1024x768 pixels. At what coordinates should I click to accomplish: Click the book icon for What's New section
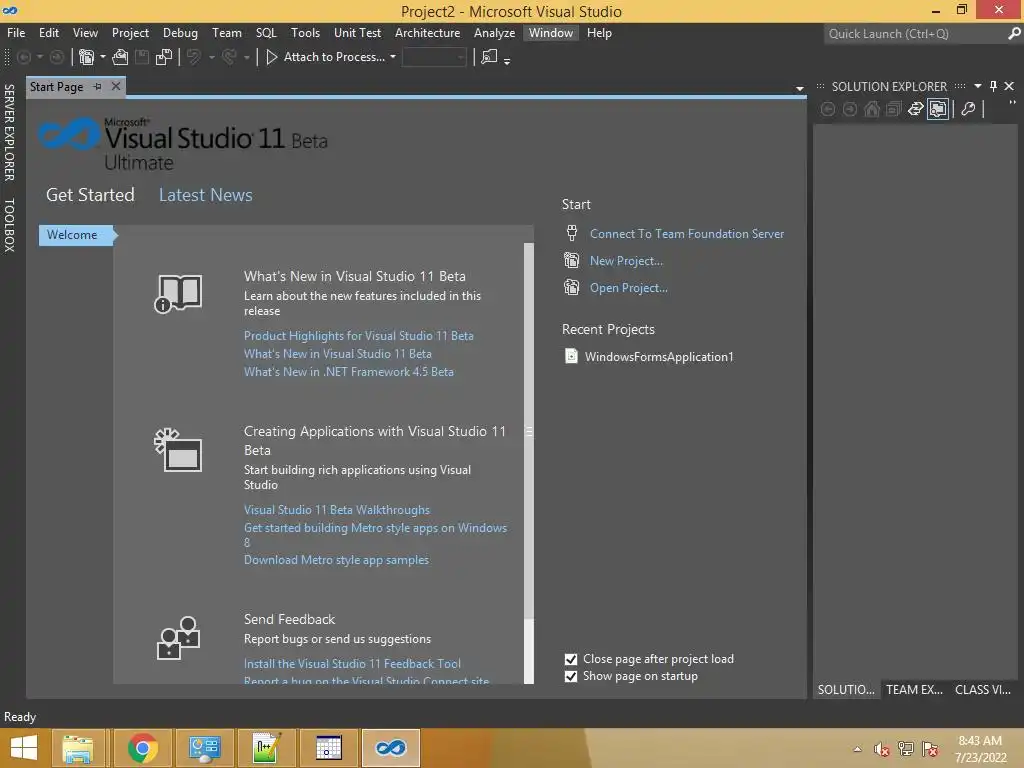178,294
